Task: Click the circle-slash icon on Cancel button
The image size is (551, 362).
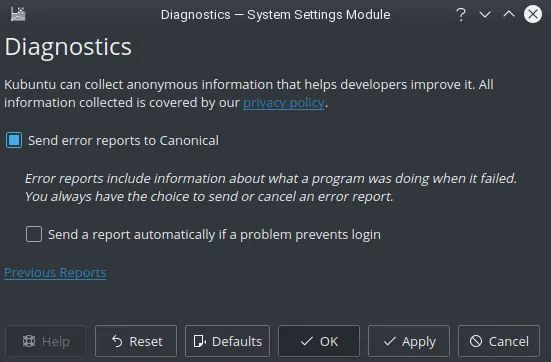Action: tap(476, 341)
